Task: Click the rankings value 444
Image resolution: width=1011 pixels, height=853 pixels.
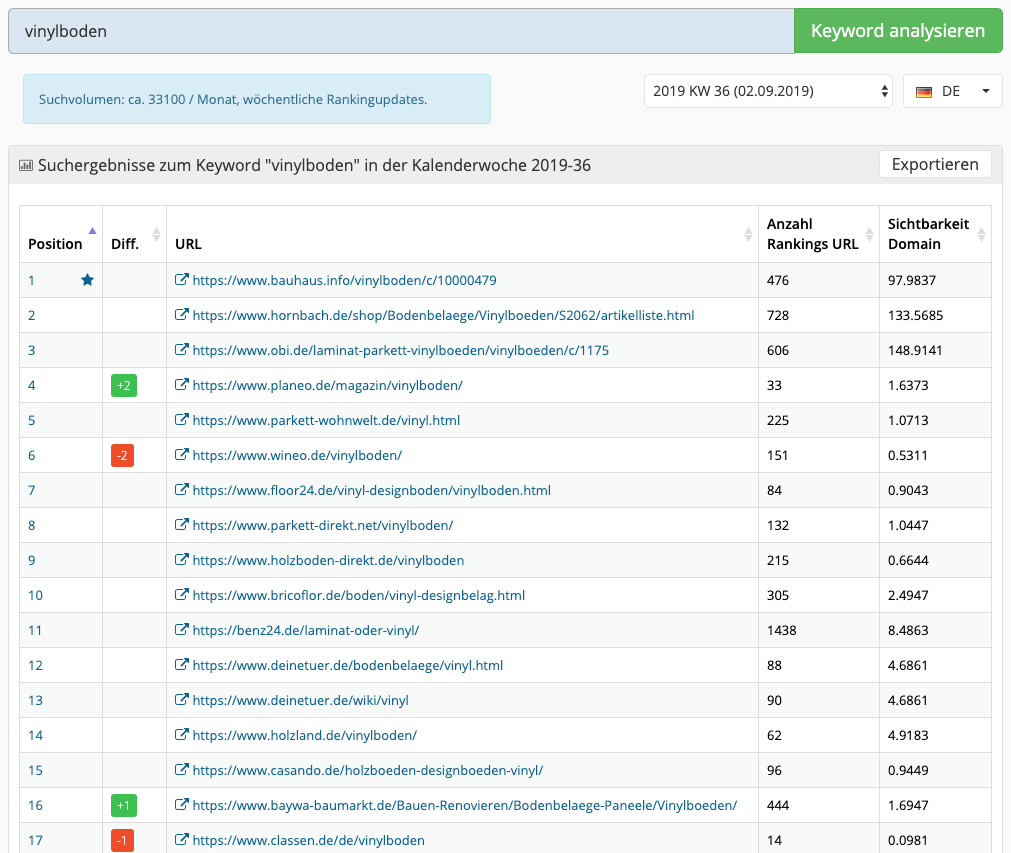Action: (x=778, y=805)
